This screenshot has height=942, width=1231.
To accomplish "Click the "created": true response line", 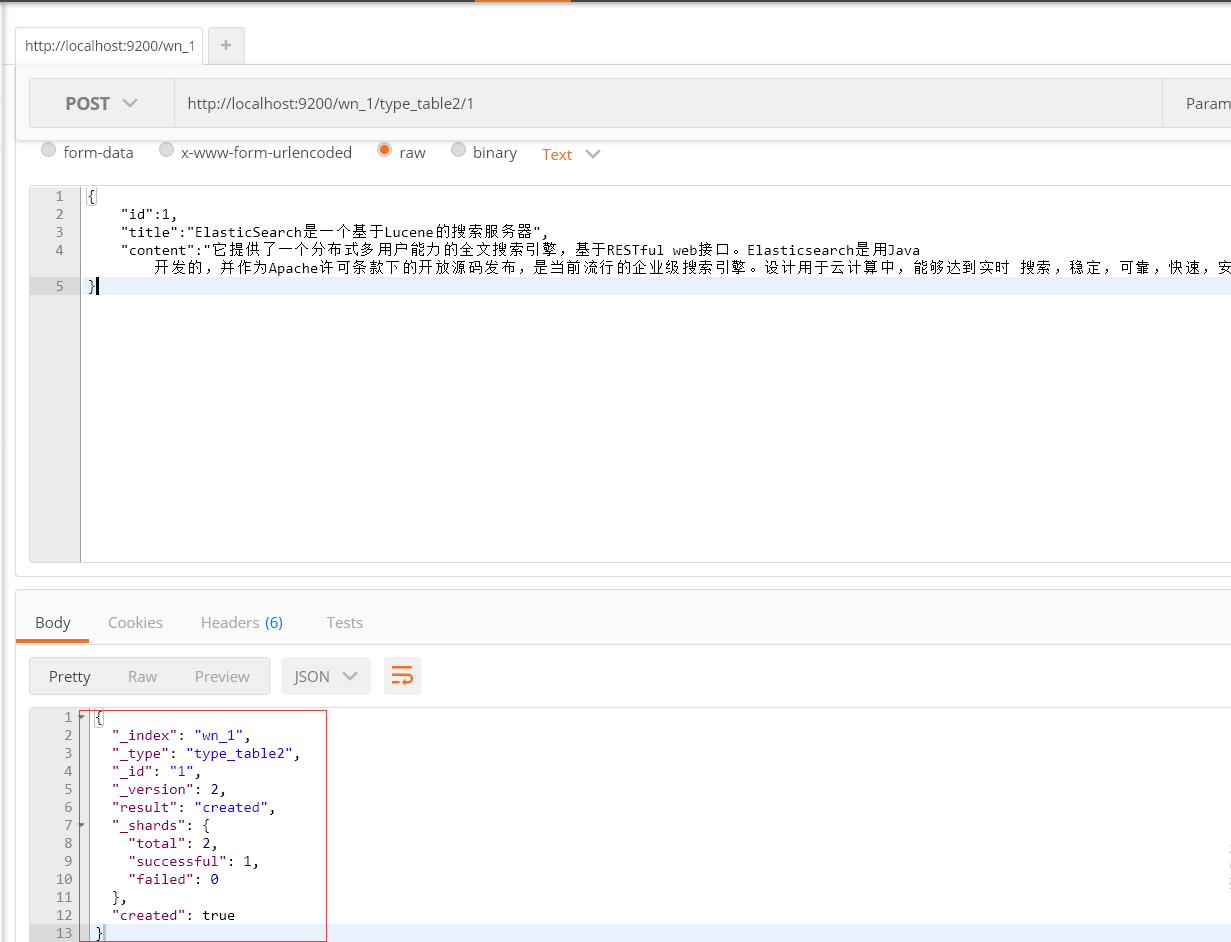I will tap(173, 915).
